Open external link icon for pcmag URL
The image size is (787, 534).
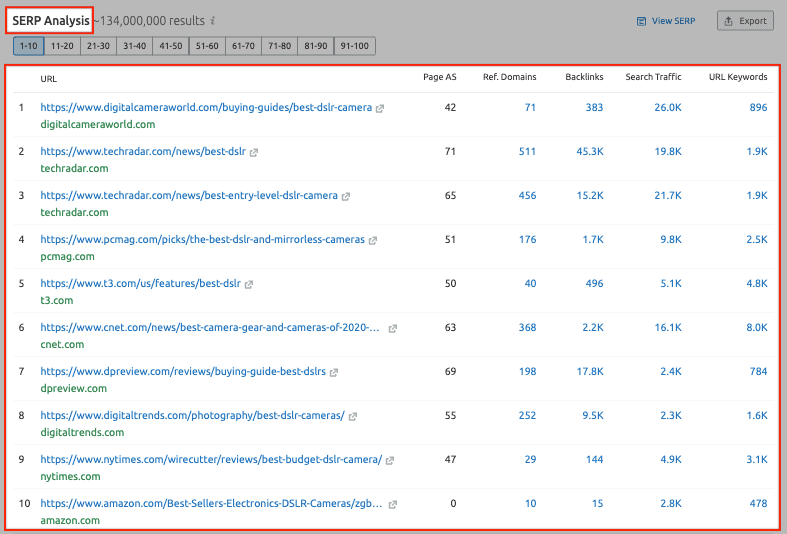pyautogui.click(x=373, y=240)
